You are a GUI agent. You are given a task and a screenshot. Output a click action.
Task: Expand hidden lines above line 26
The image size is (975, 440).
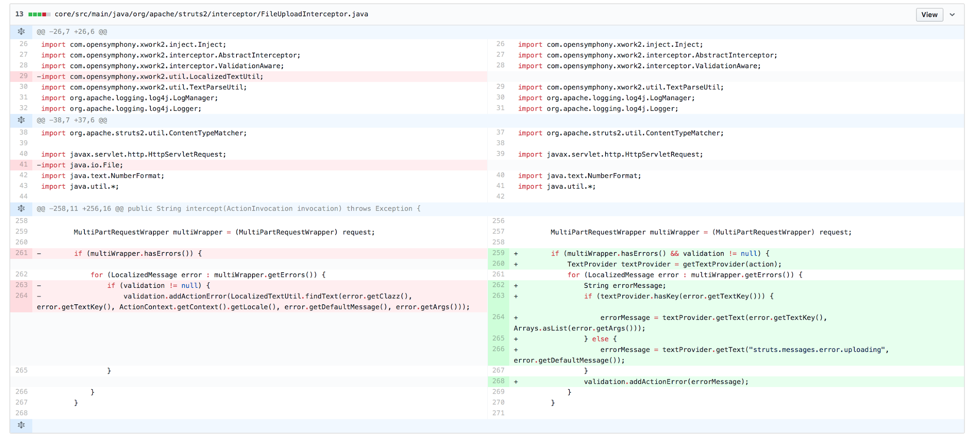[21, 32]
